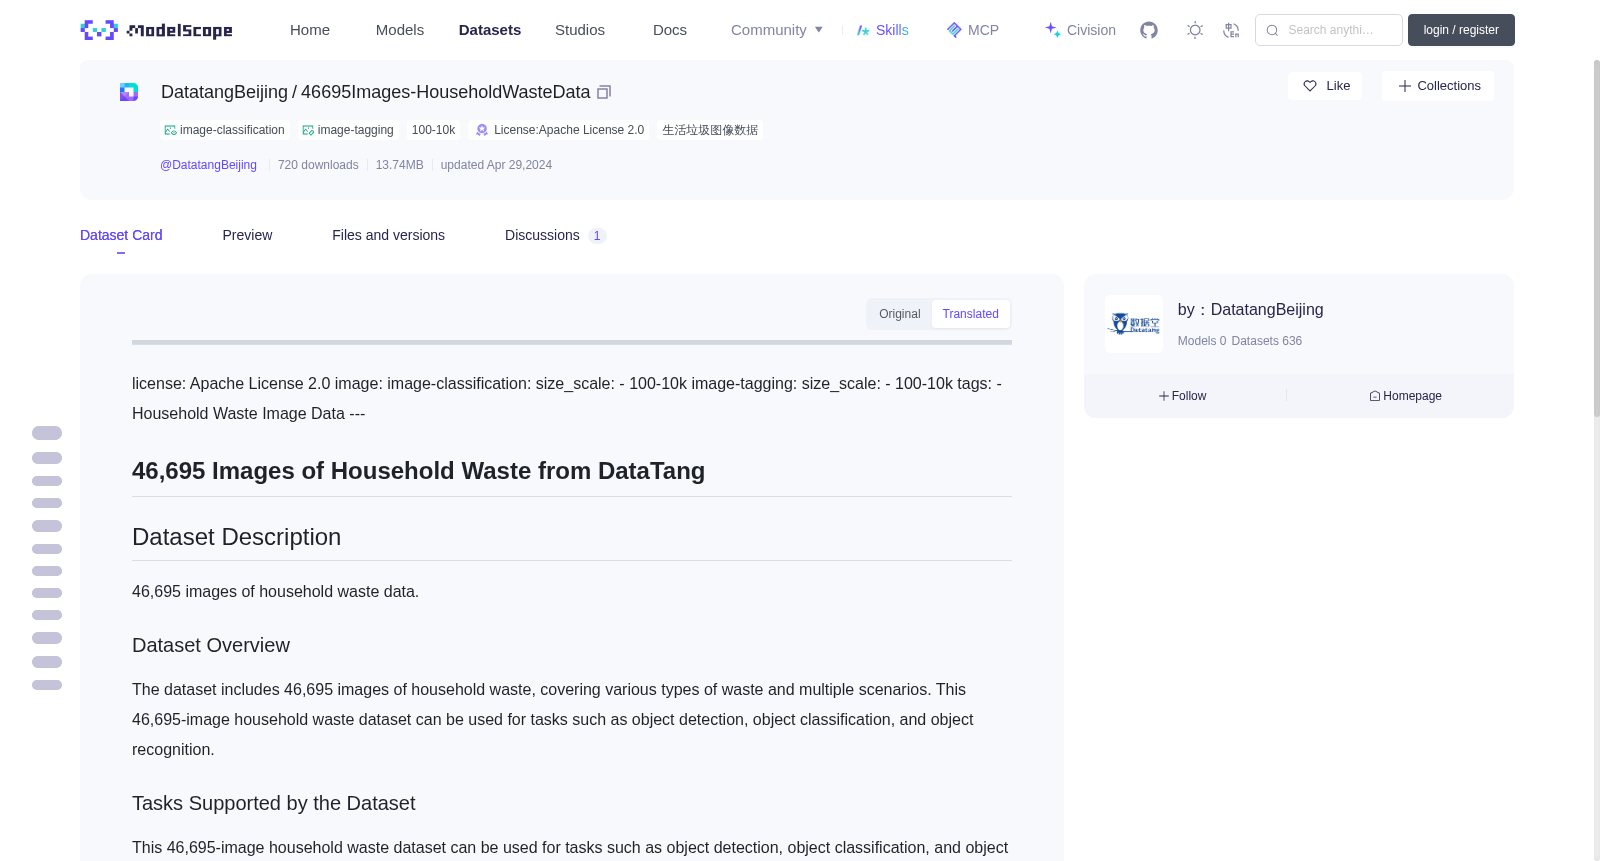Image resolution: width=1600 pixels, height=861 pixels.
Task: Click the login / register button
Action: click(x=1461, y=30)
